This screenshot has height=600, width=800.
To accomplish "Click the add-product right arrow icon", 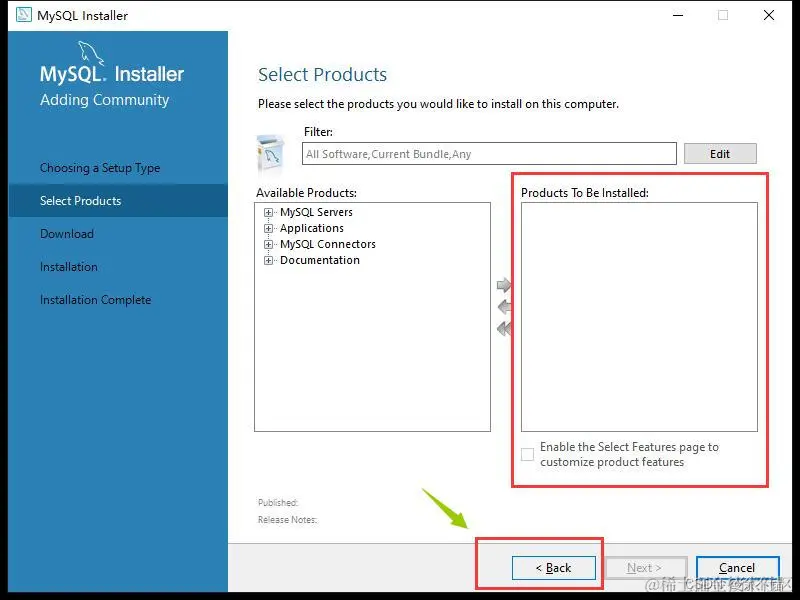I will pos(504,284).
